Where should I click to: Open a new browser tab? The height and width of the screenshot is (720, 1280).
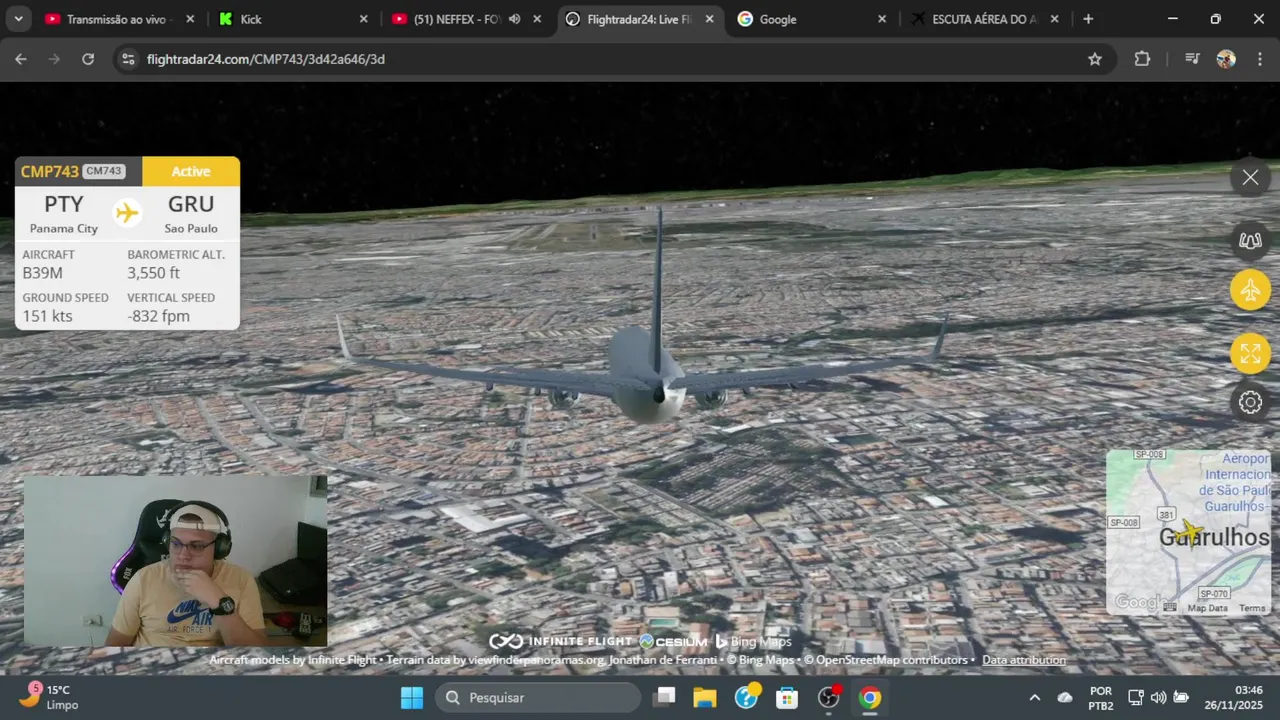1088,19
